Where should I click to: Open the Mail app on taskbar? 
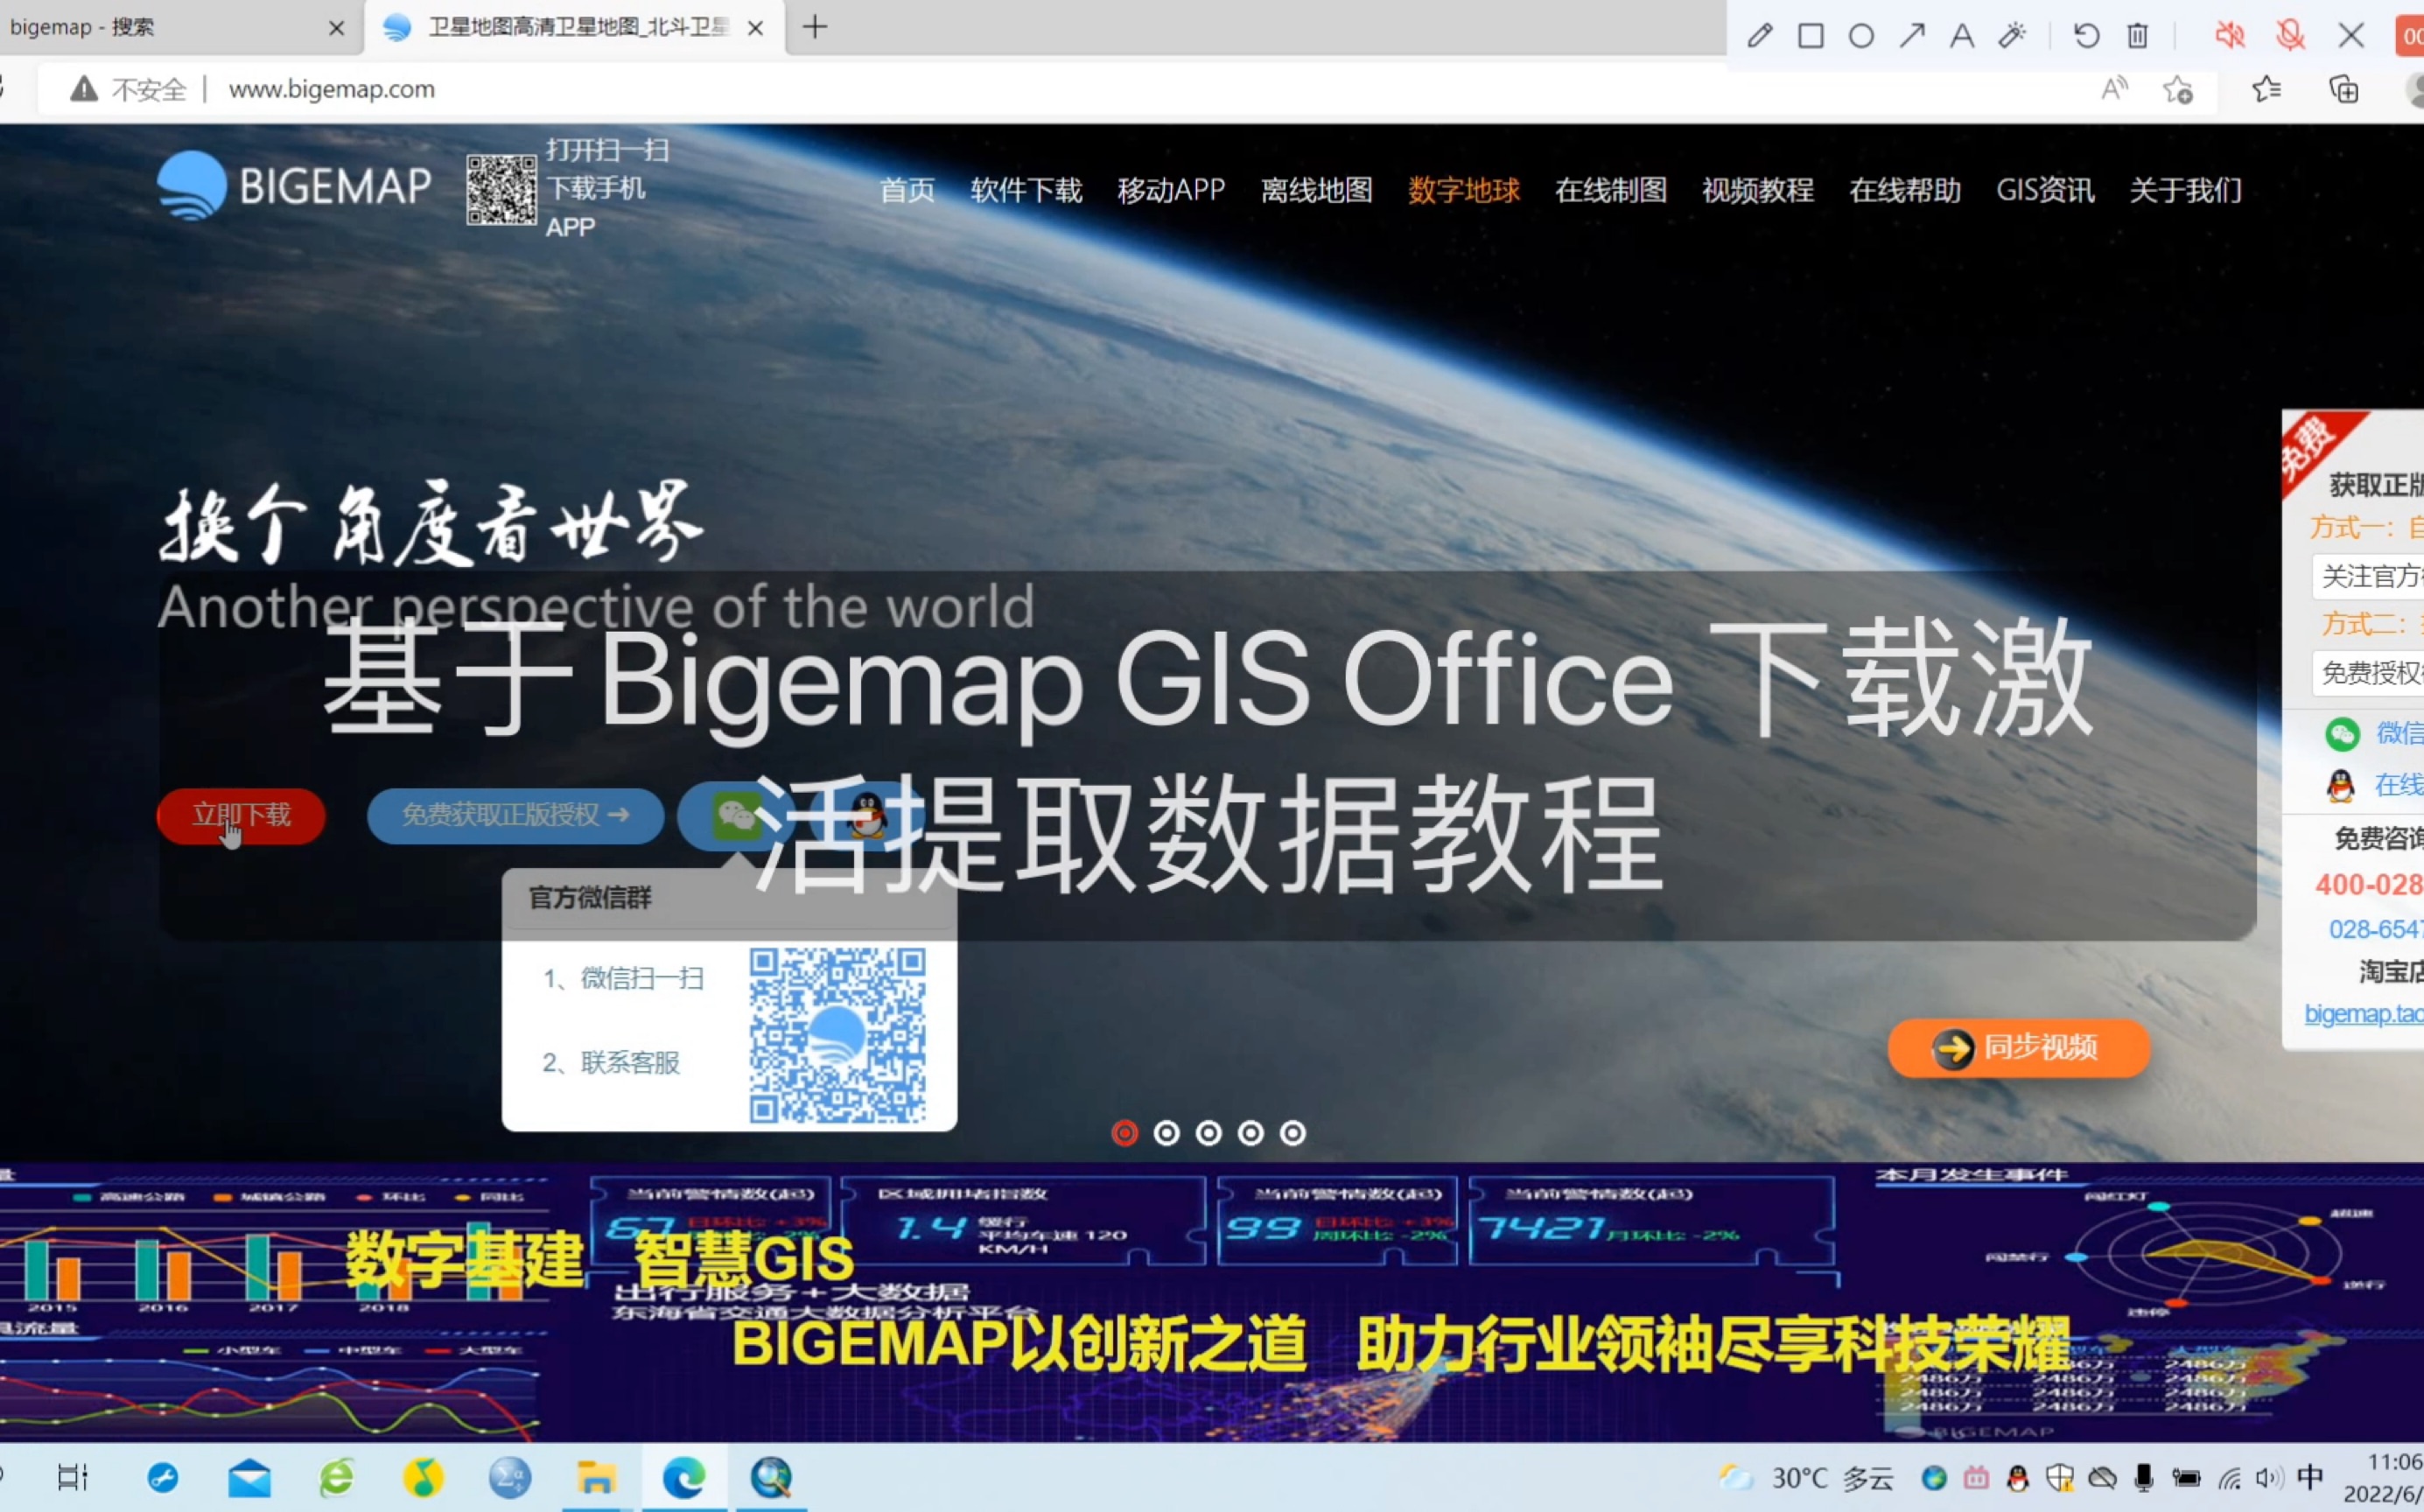[x=249, y=1477]
